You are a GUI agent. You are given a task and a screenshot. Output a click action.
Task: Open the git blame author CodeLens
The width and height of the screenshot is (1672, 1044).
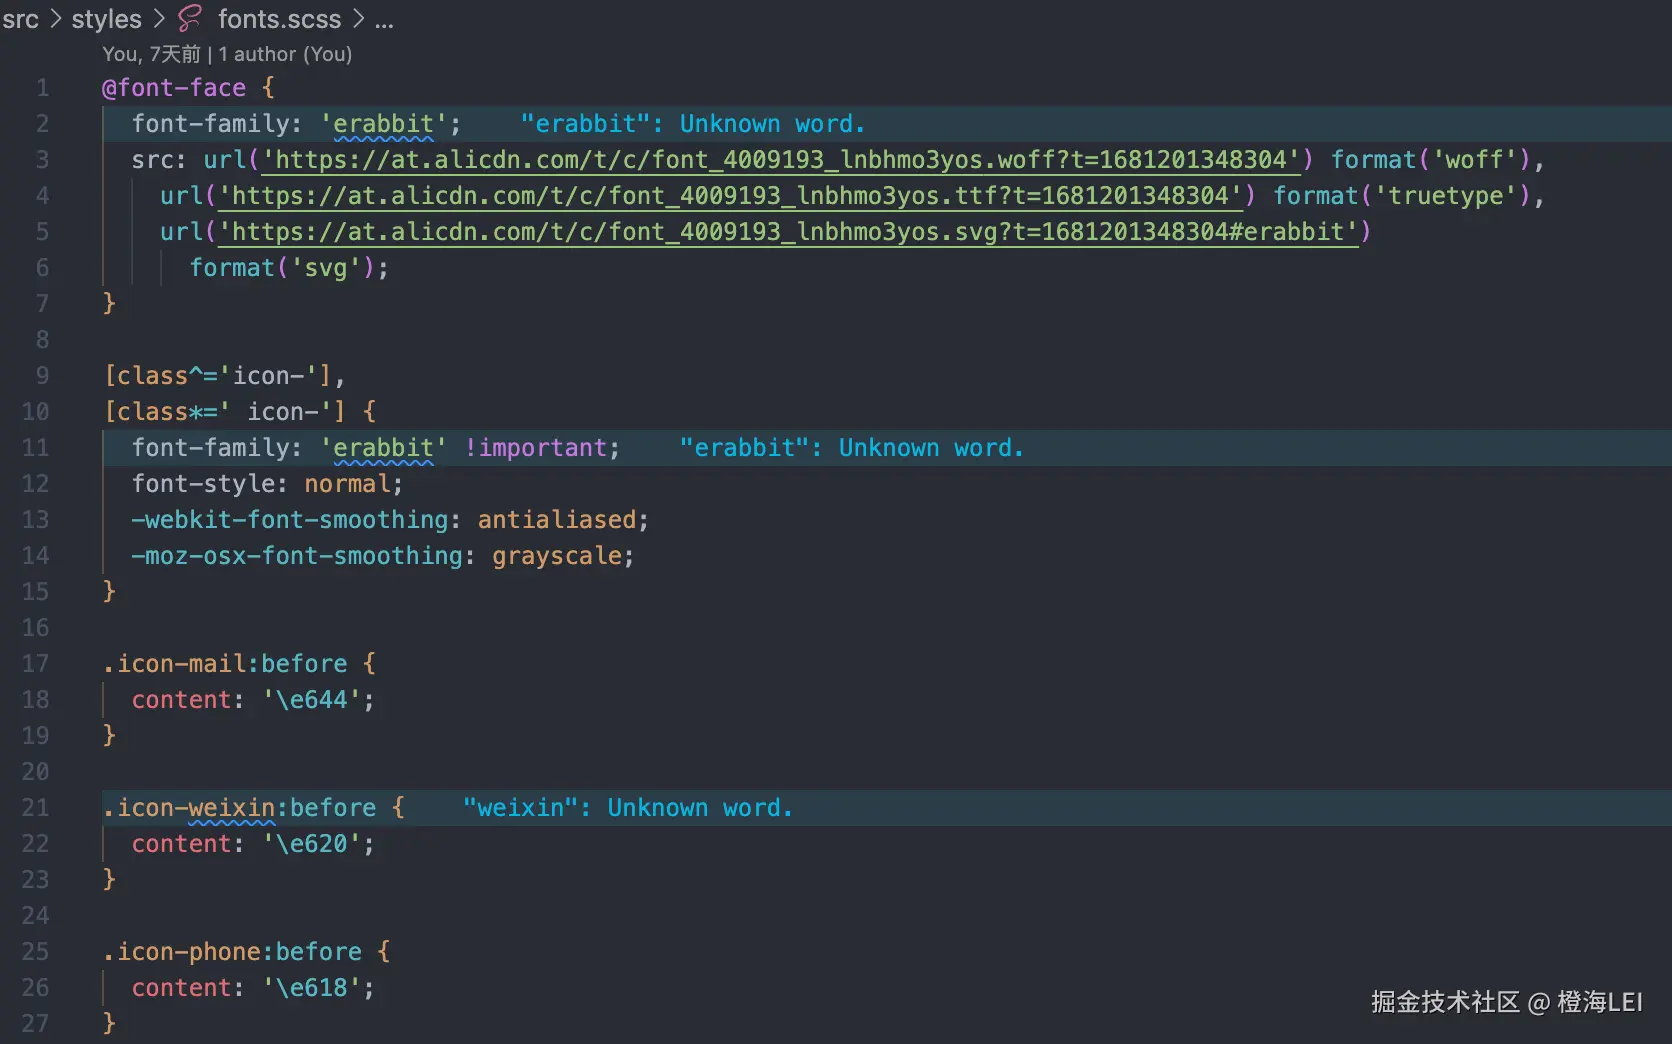click(x=227, y=54)
